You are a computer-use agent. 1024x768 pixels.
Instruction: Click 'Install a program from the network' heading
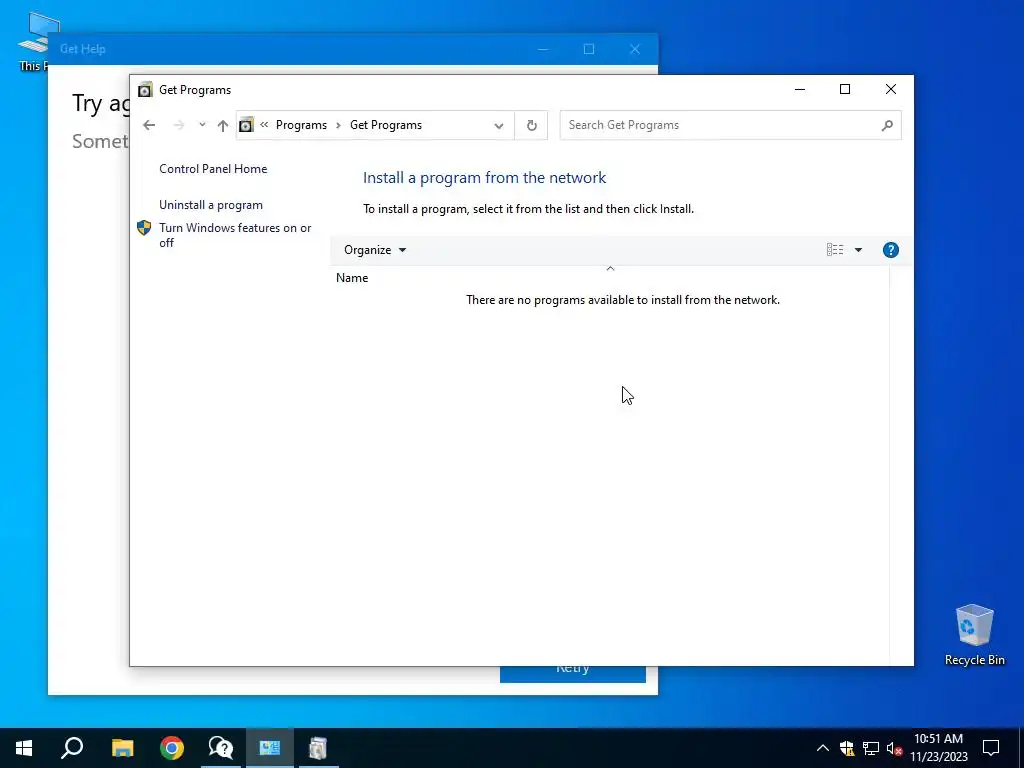coord(485,178)
